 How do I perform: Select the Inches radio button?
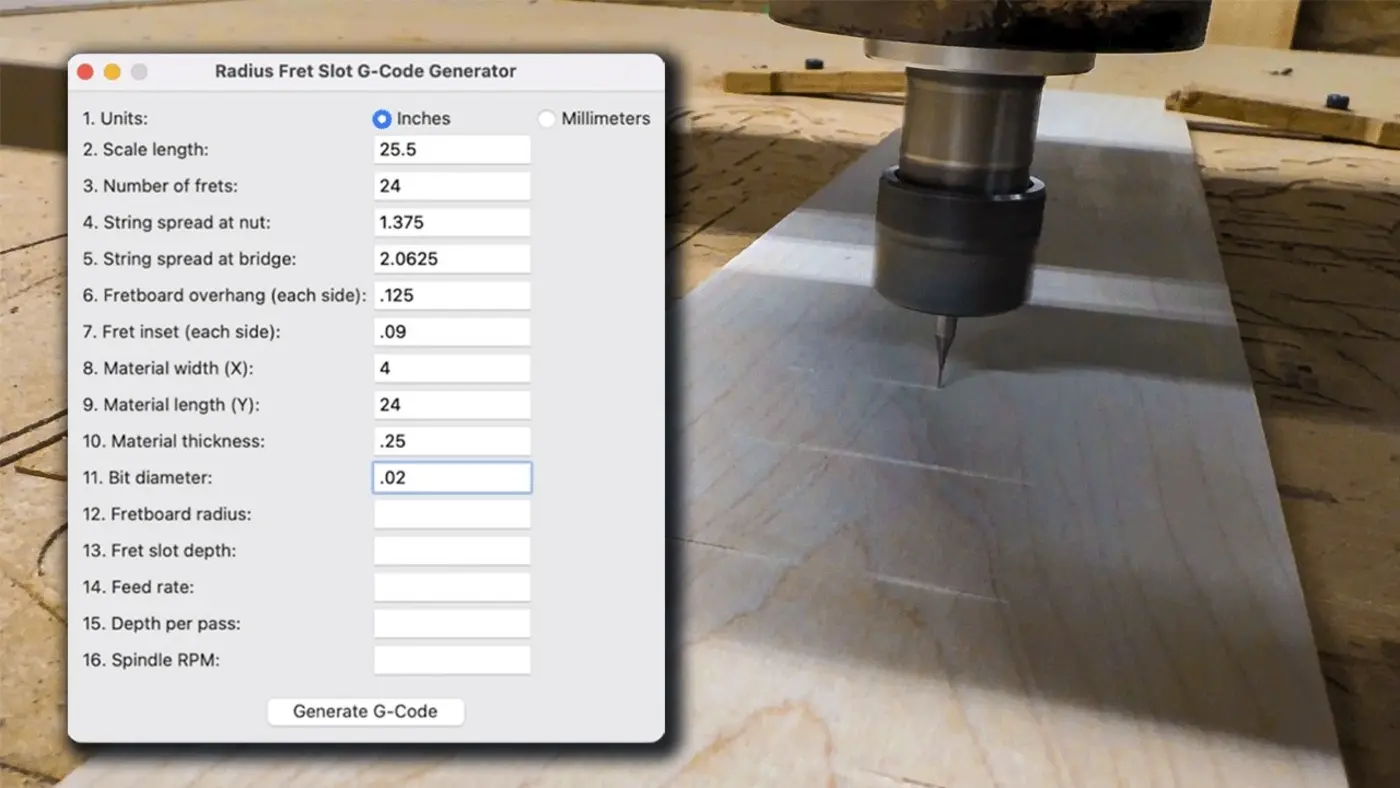pyautogui.click(x=382, y=118)
